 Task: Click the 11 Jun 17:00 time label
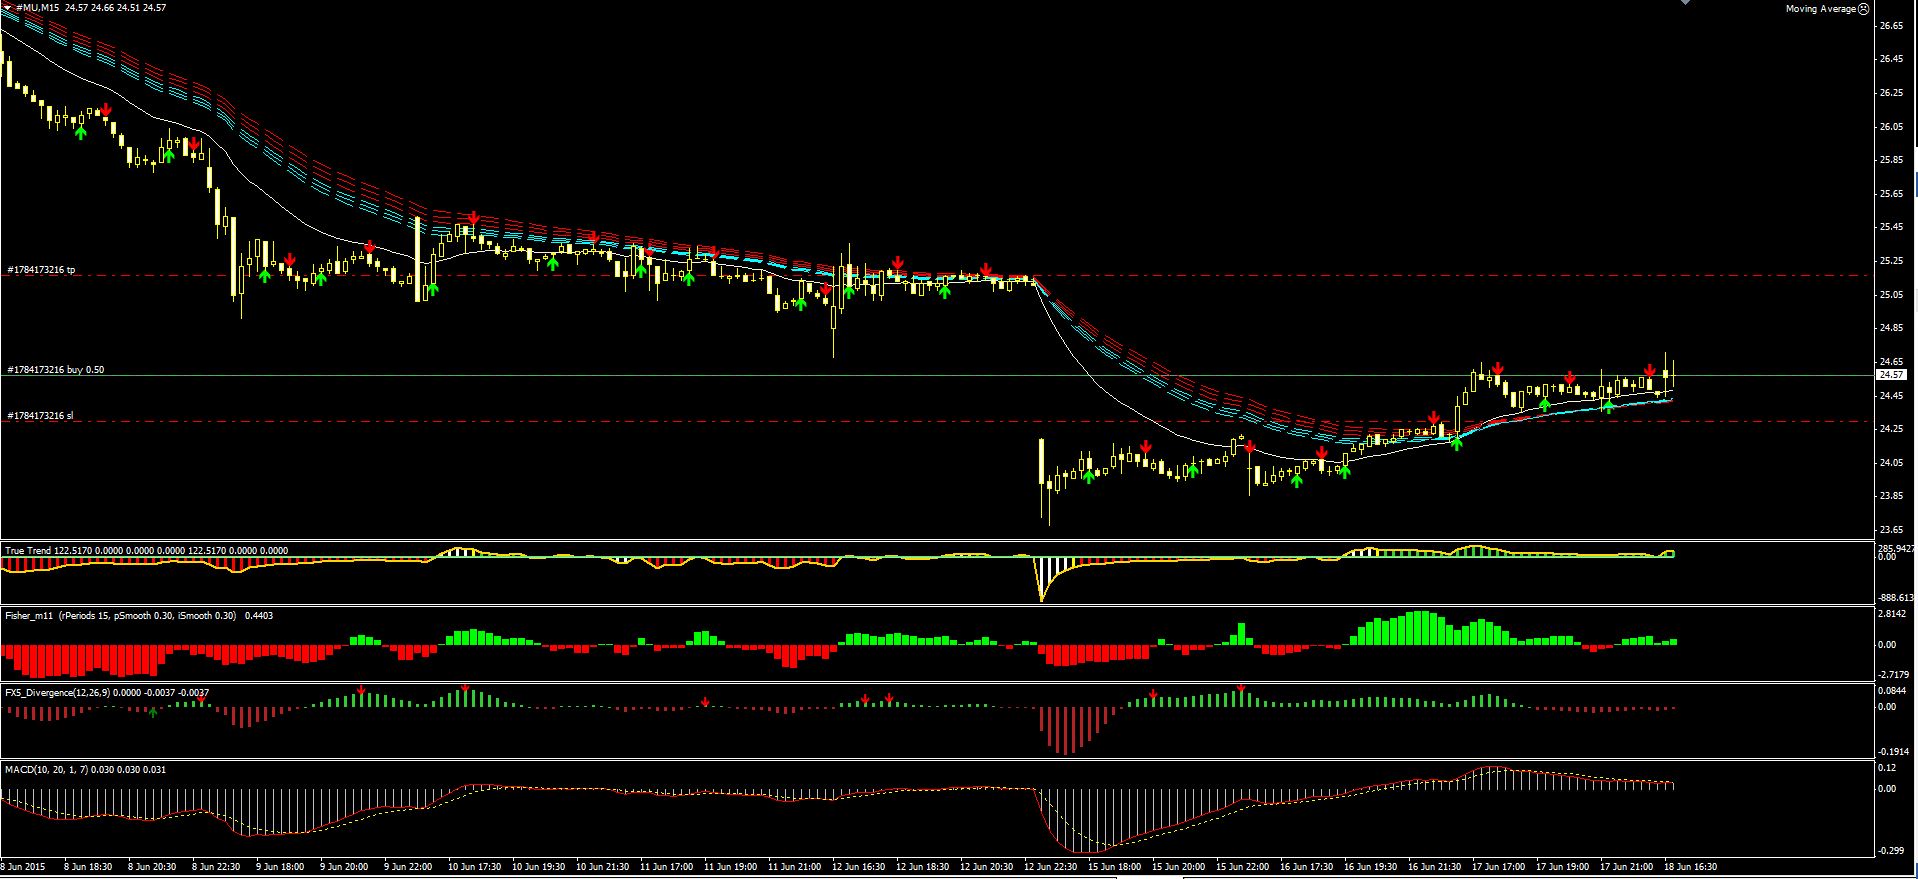pos(667,867)
